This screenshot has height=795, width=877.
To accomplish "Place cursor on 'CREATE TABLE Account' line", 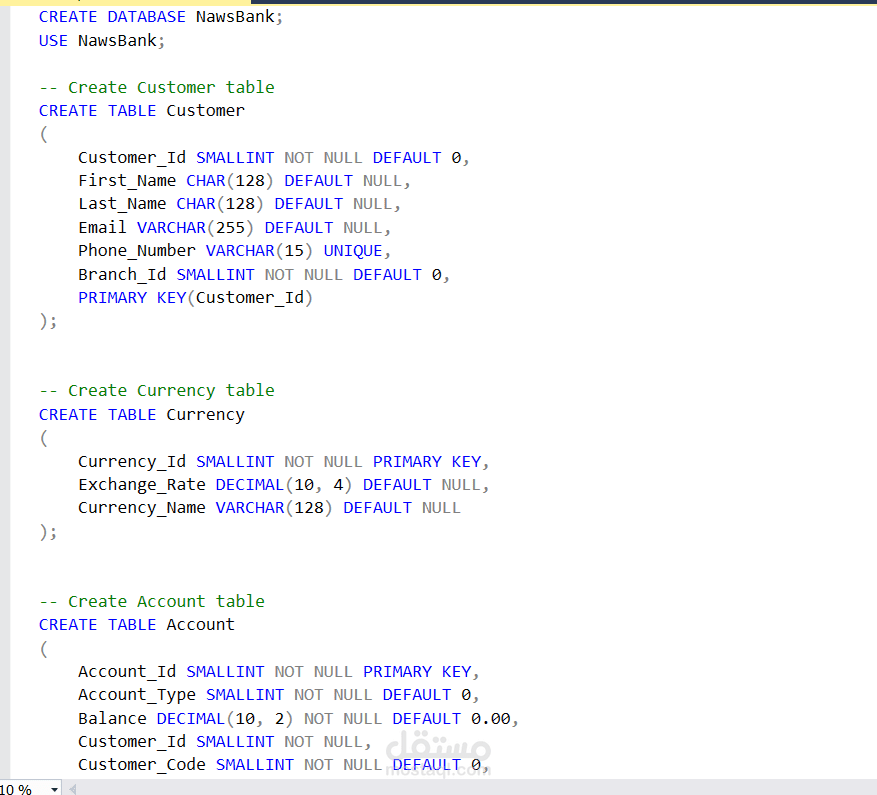I will (x=136, y=624).
